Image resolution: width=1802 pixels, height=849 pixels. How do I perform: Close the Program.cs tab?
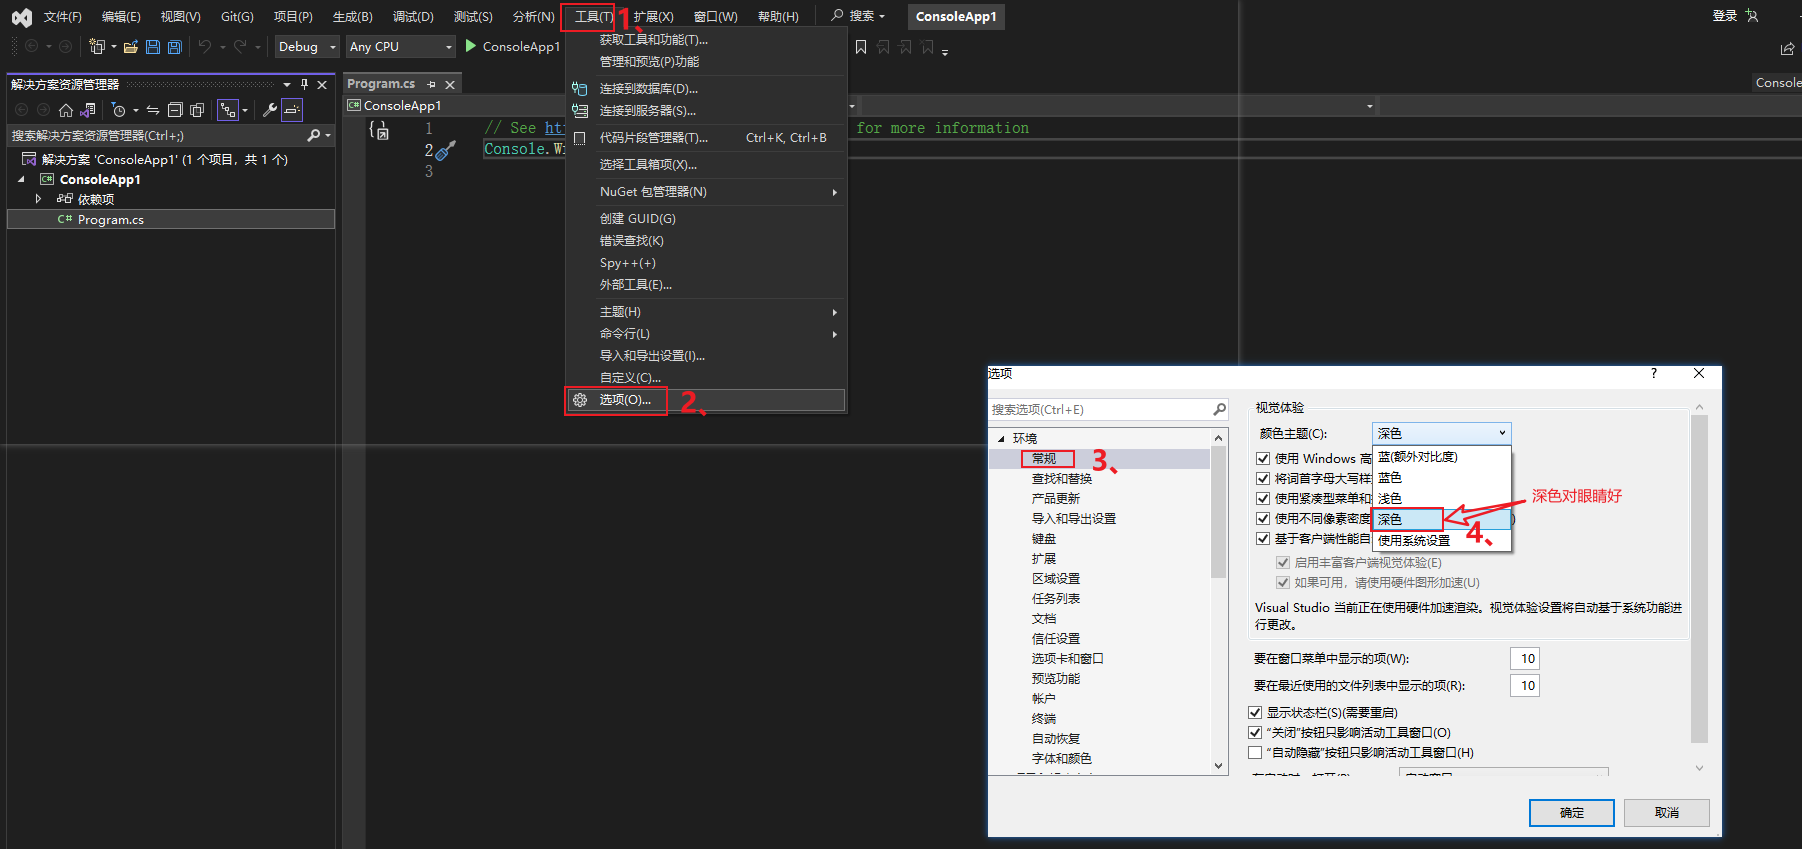(450, 84)
